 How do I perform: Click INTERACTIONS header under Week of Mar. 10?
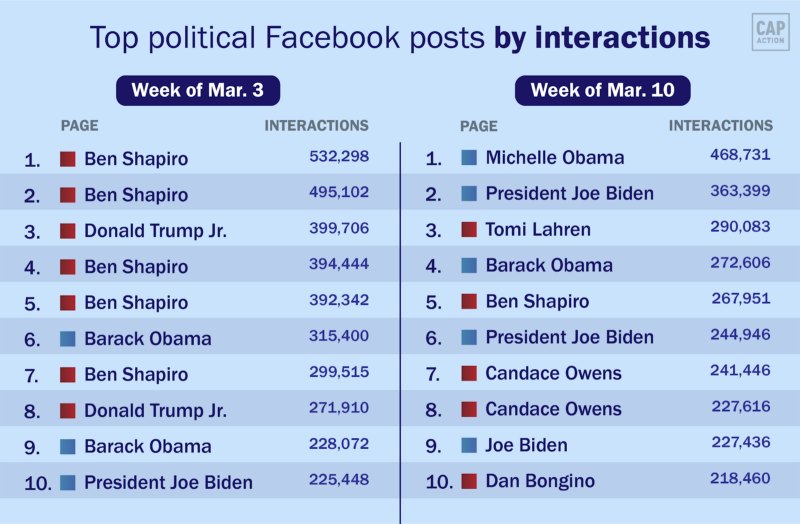click(x=720, y=126)
